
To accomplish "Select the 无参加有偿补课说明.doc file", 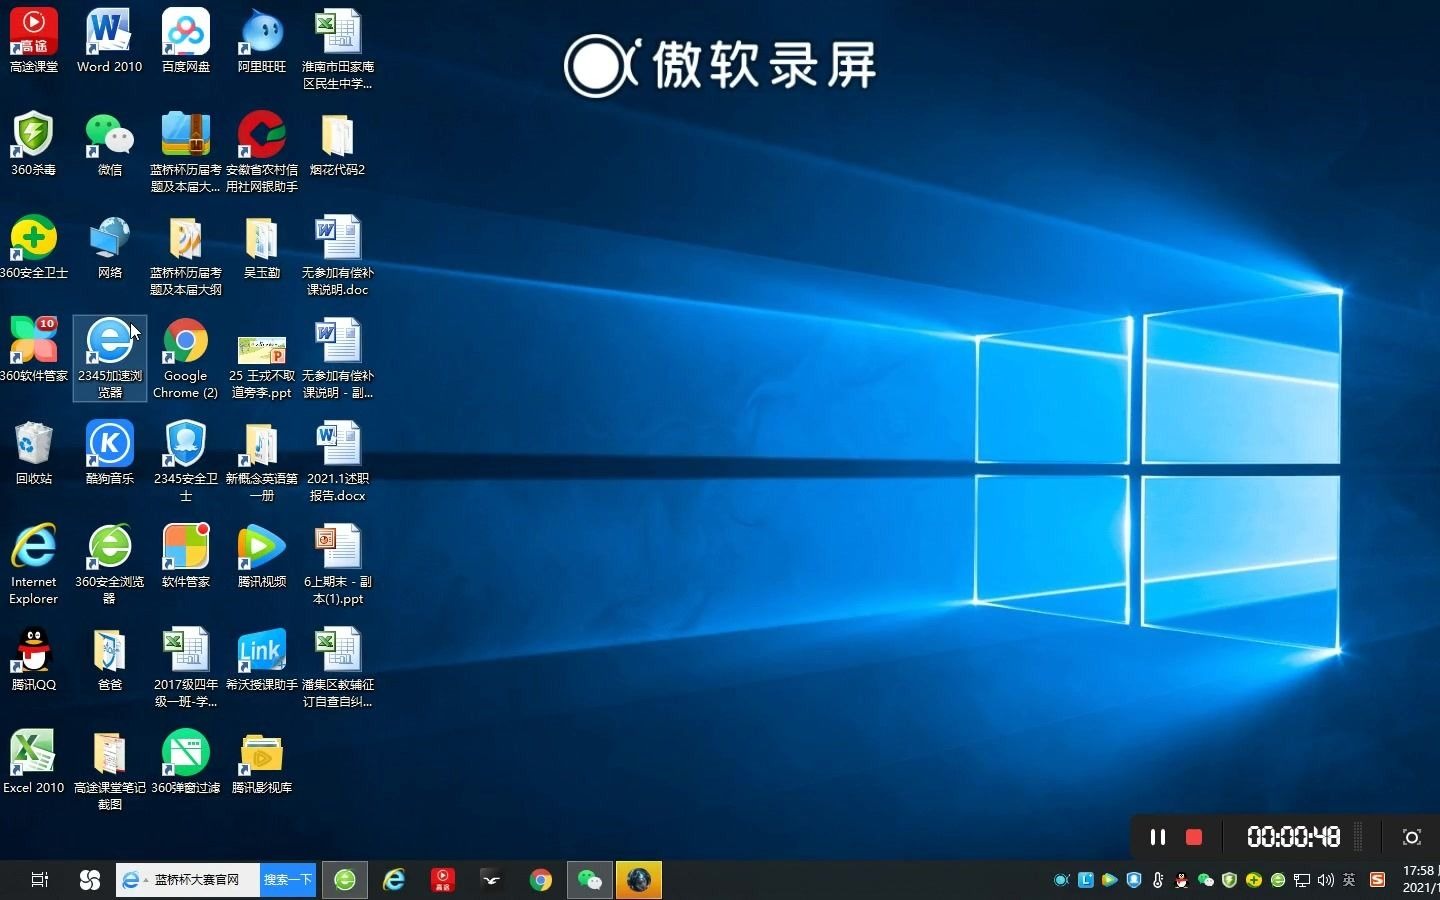I will [338, 255].
